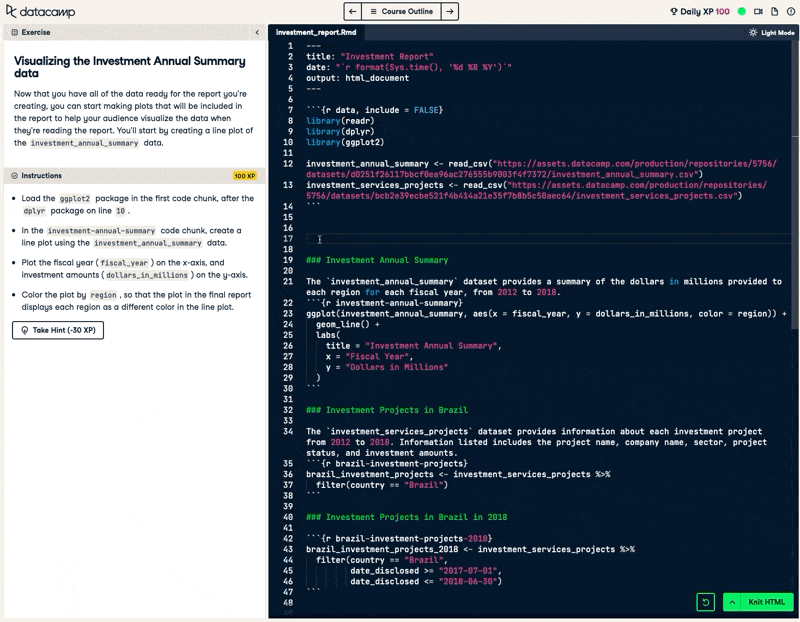Click the {r investment-annual-summary} chunk header
Viewport: 800px width, 622px height.
click(x=385, y=303)
